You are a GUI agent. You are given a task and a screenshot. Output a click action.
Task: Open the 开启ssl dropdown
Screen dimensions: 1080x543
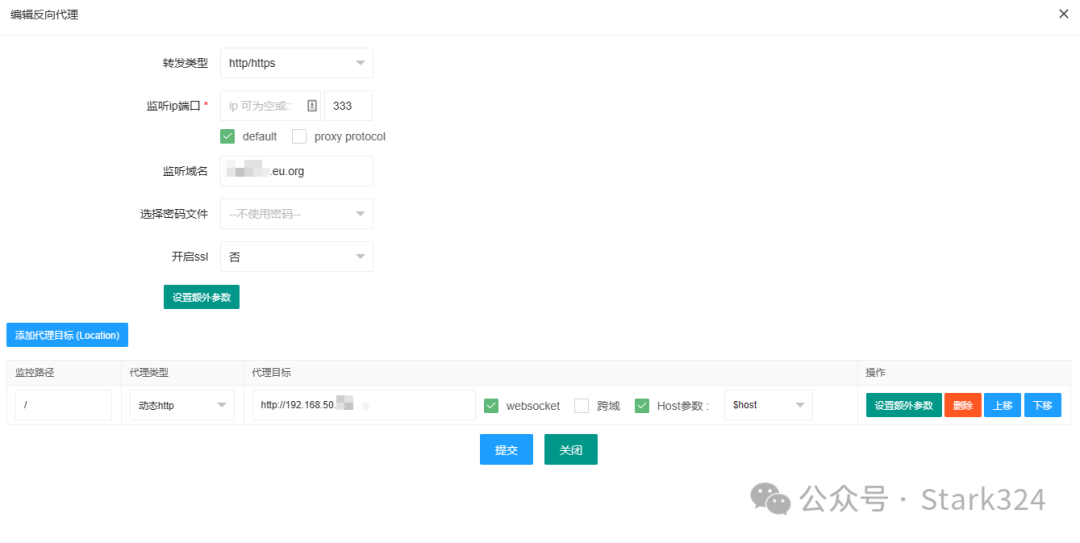tap(297, 257)
